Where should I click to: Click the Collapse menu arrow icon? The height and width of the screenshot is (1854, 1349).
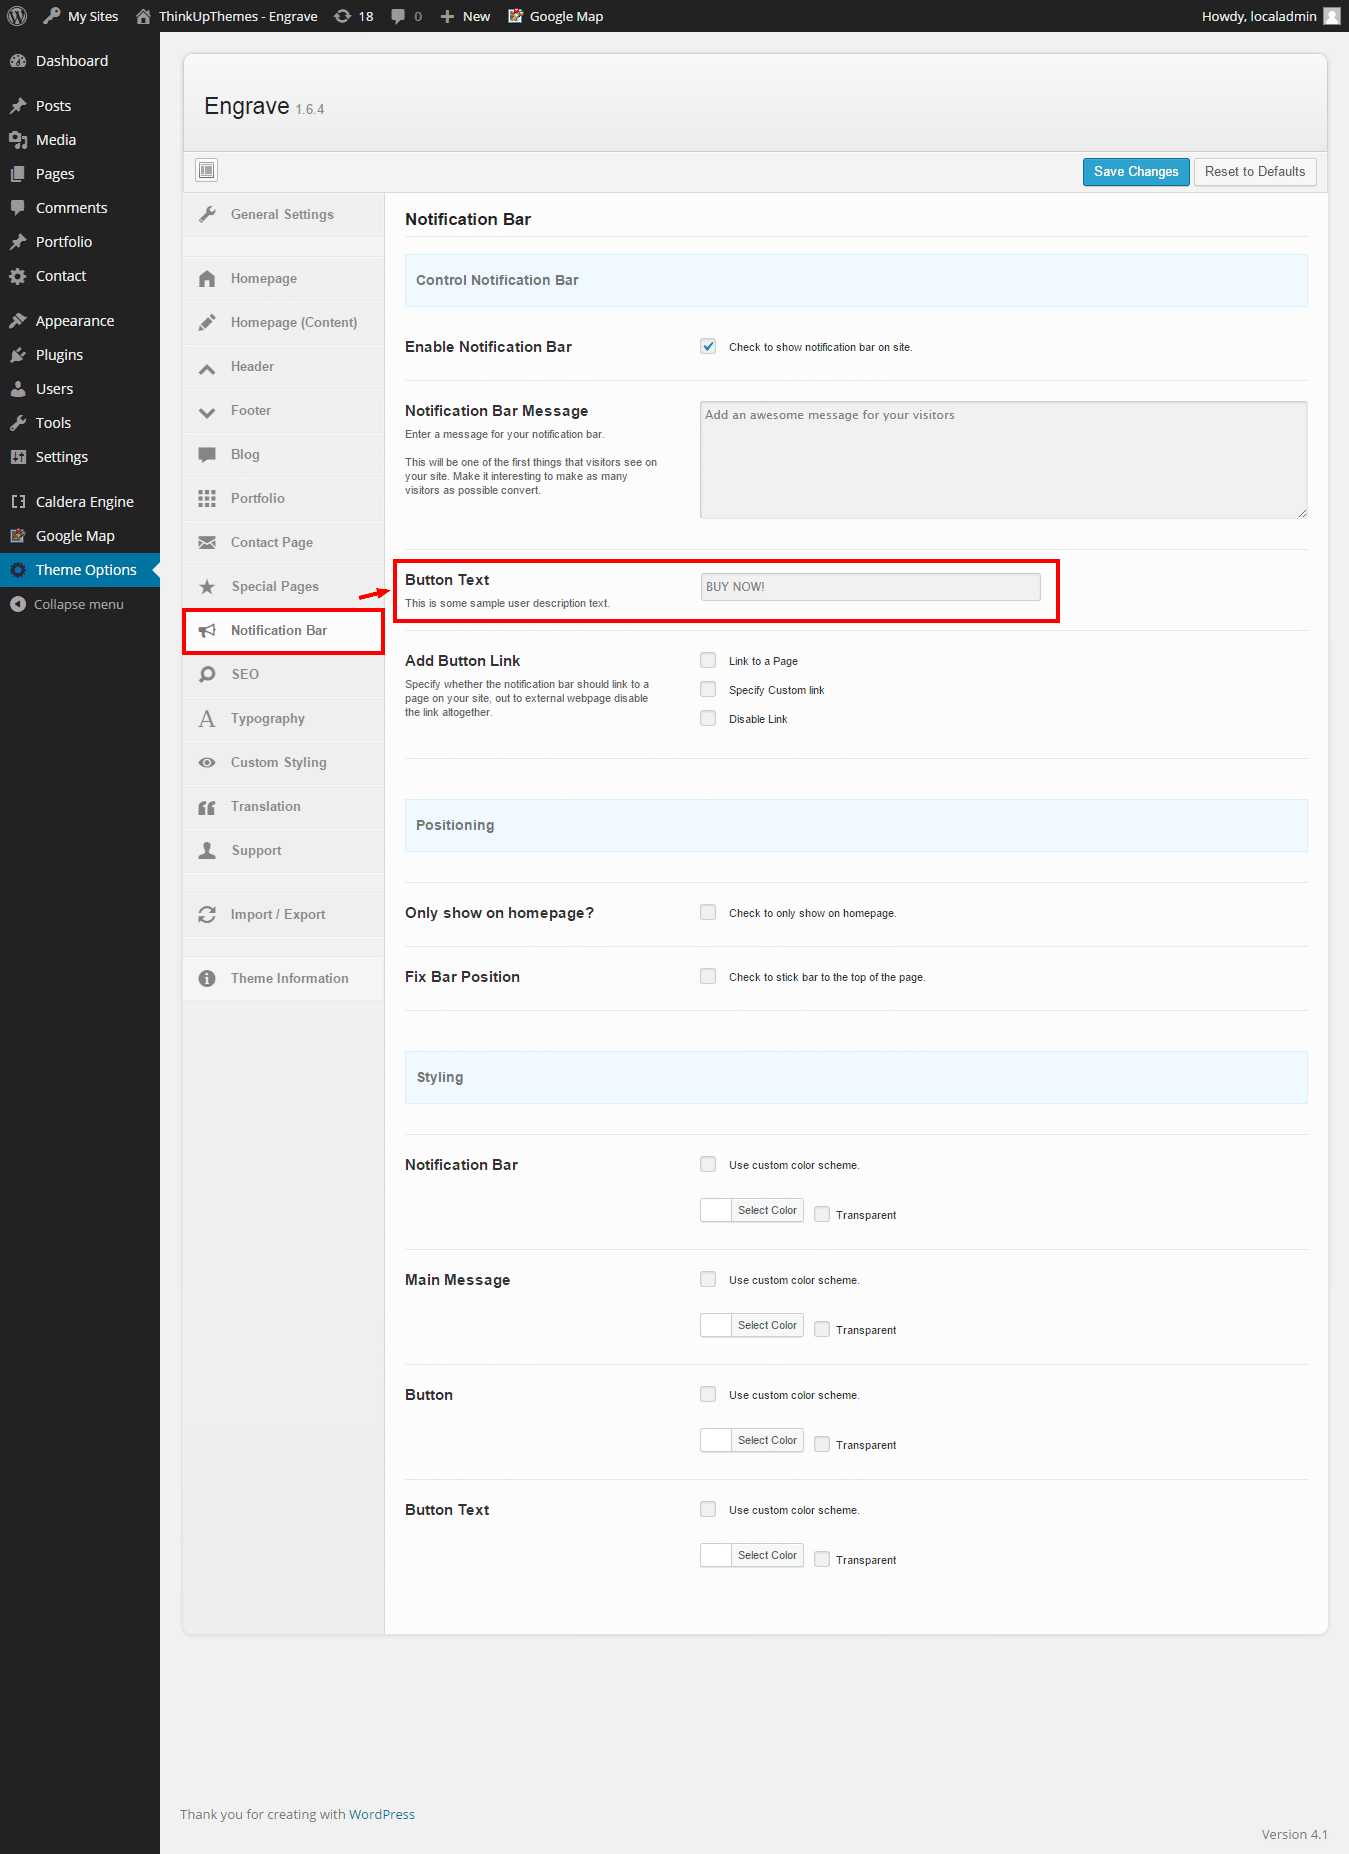pyautogui.click(x=17, y=604)
